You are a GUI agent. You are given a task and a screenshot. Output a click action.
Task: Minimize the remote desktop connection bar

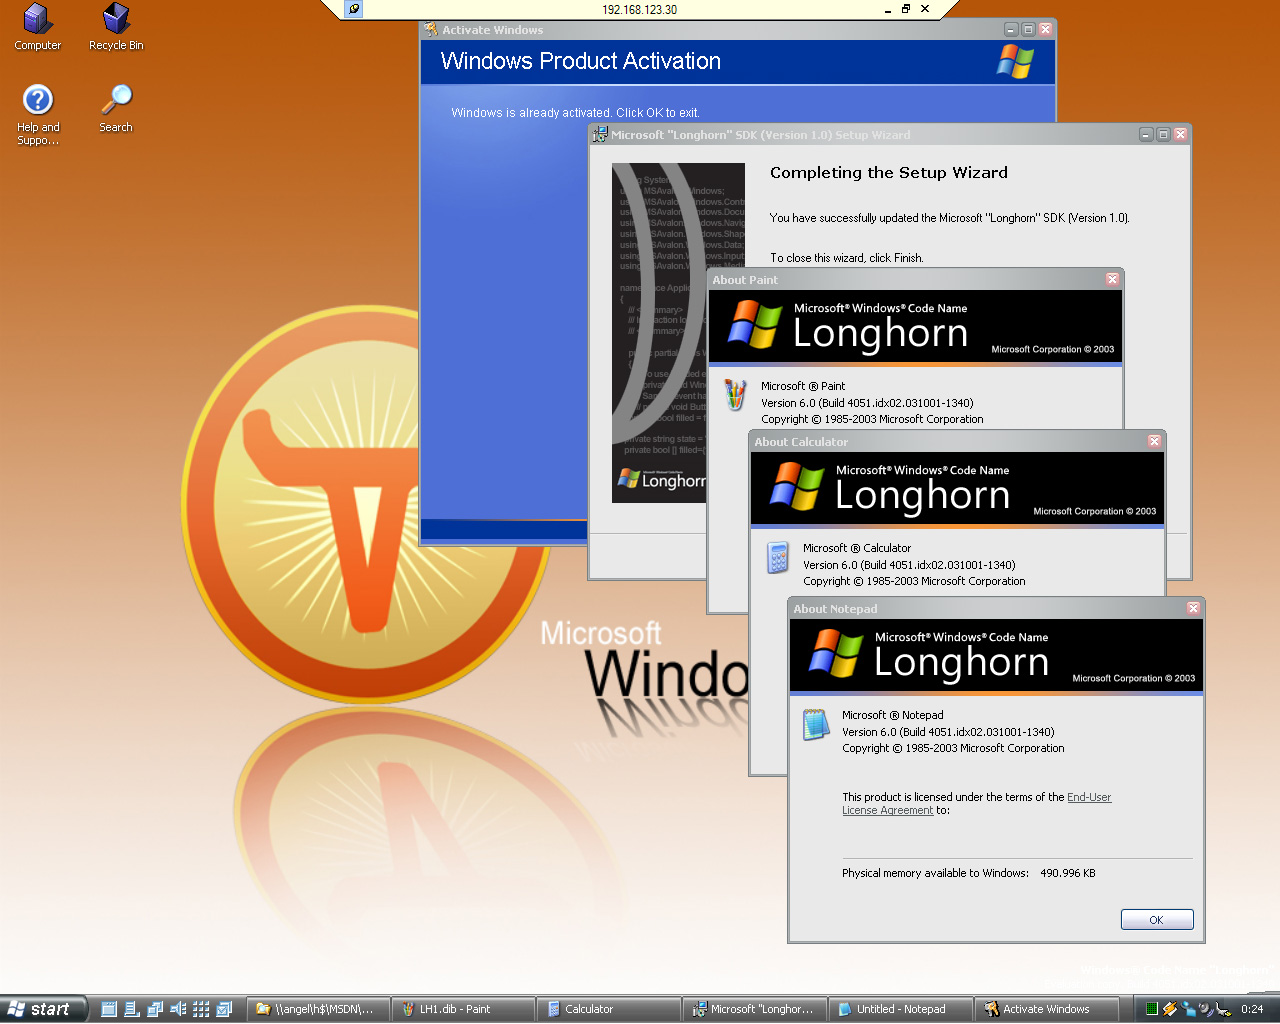tap(888, 9)
